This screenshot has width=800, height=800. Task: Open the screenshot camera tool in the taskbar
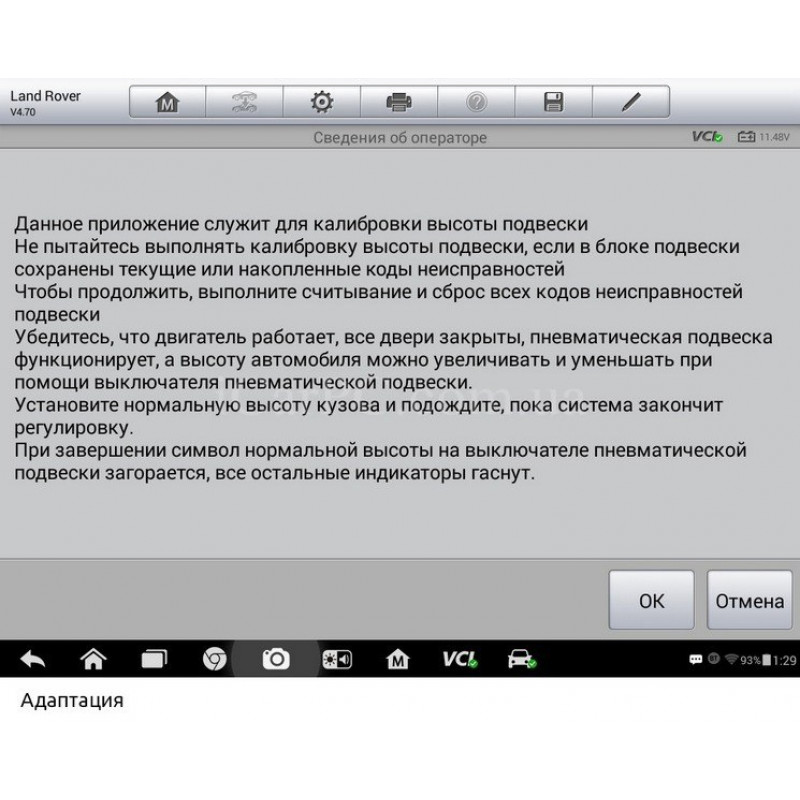pyautogui.click(x=275, y=659)
